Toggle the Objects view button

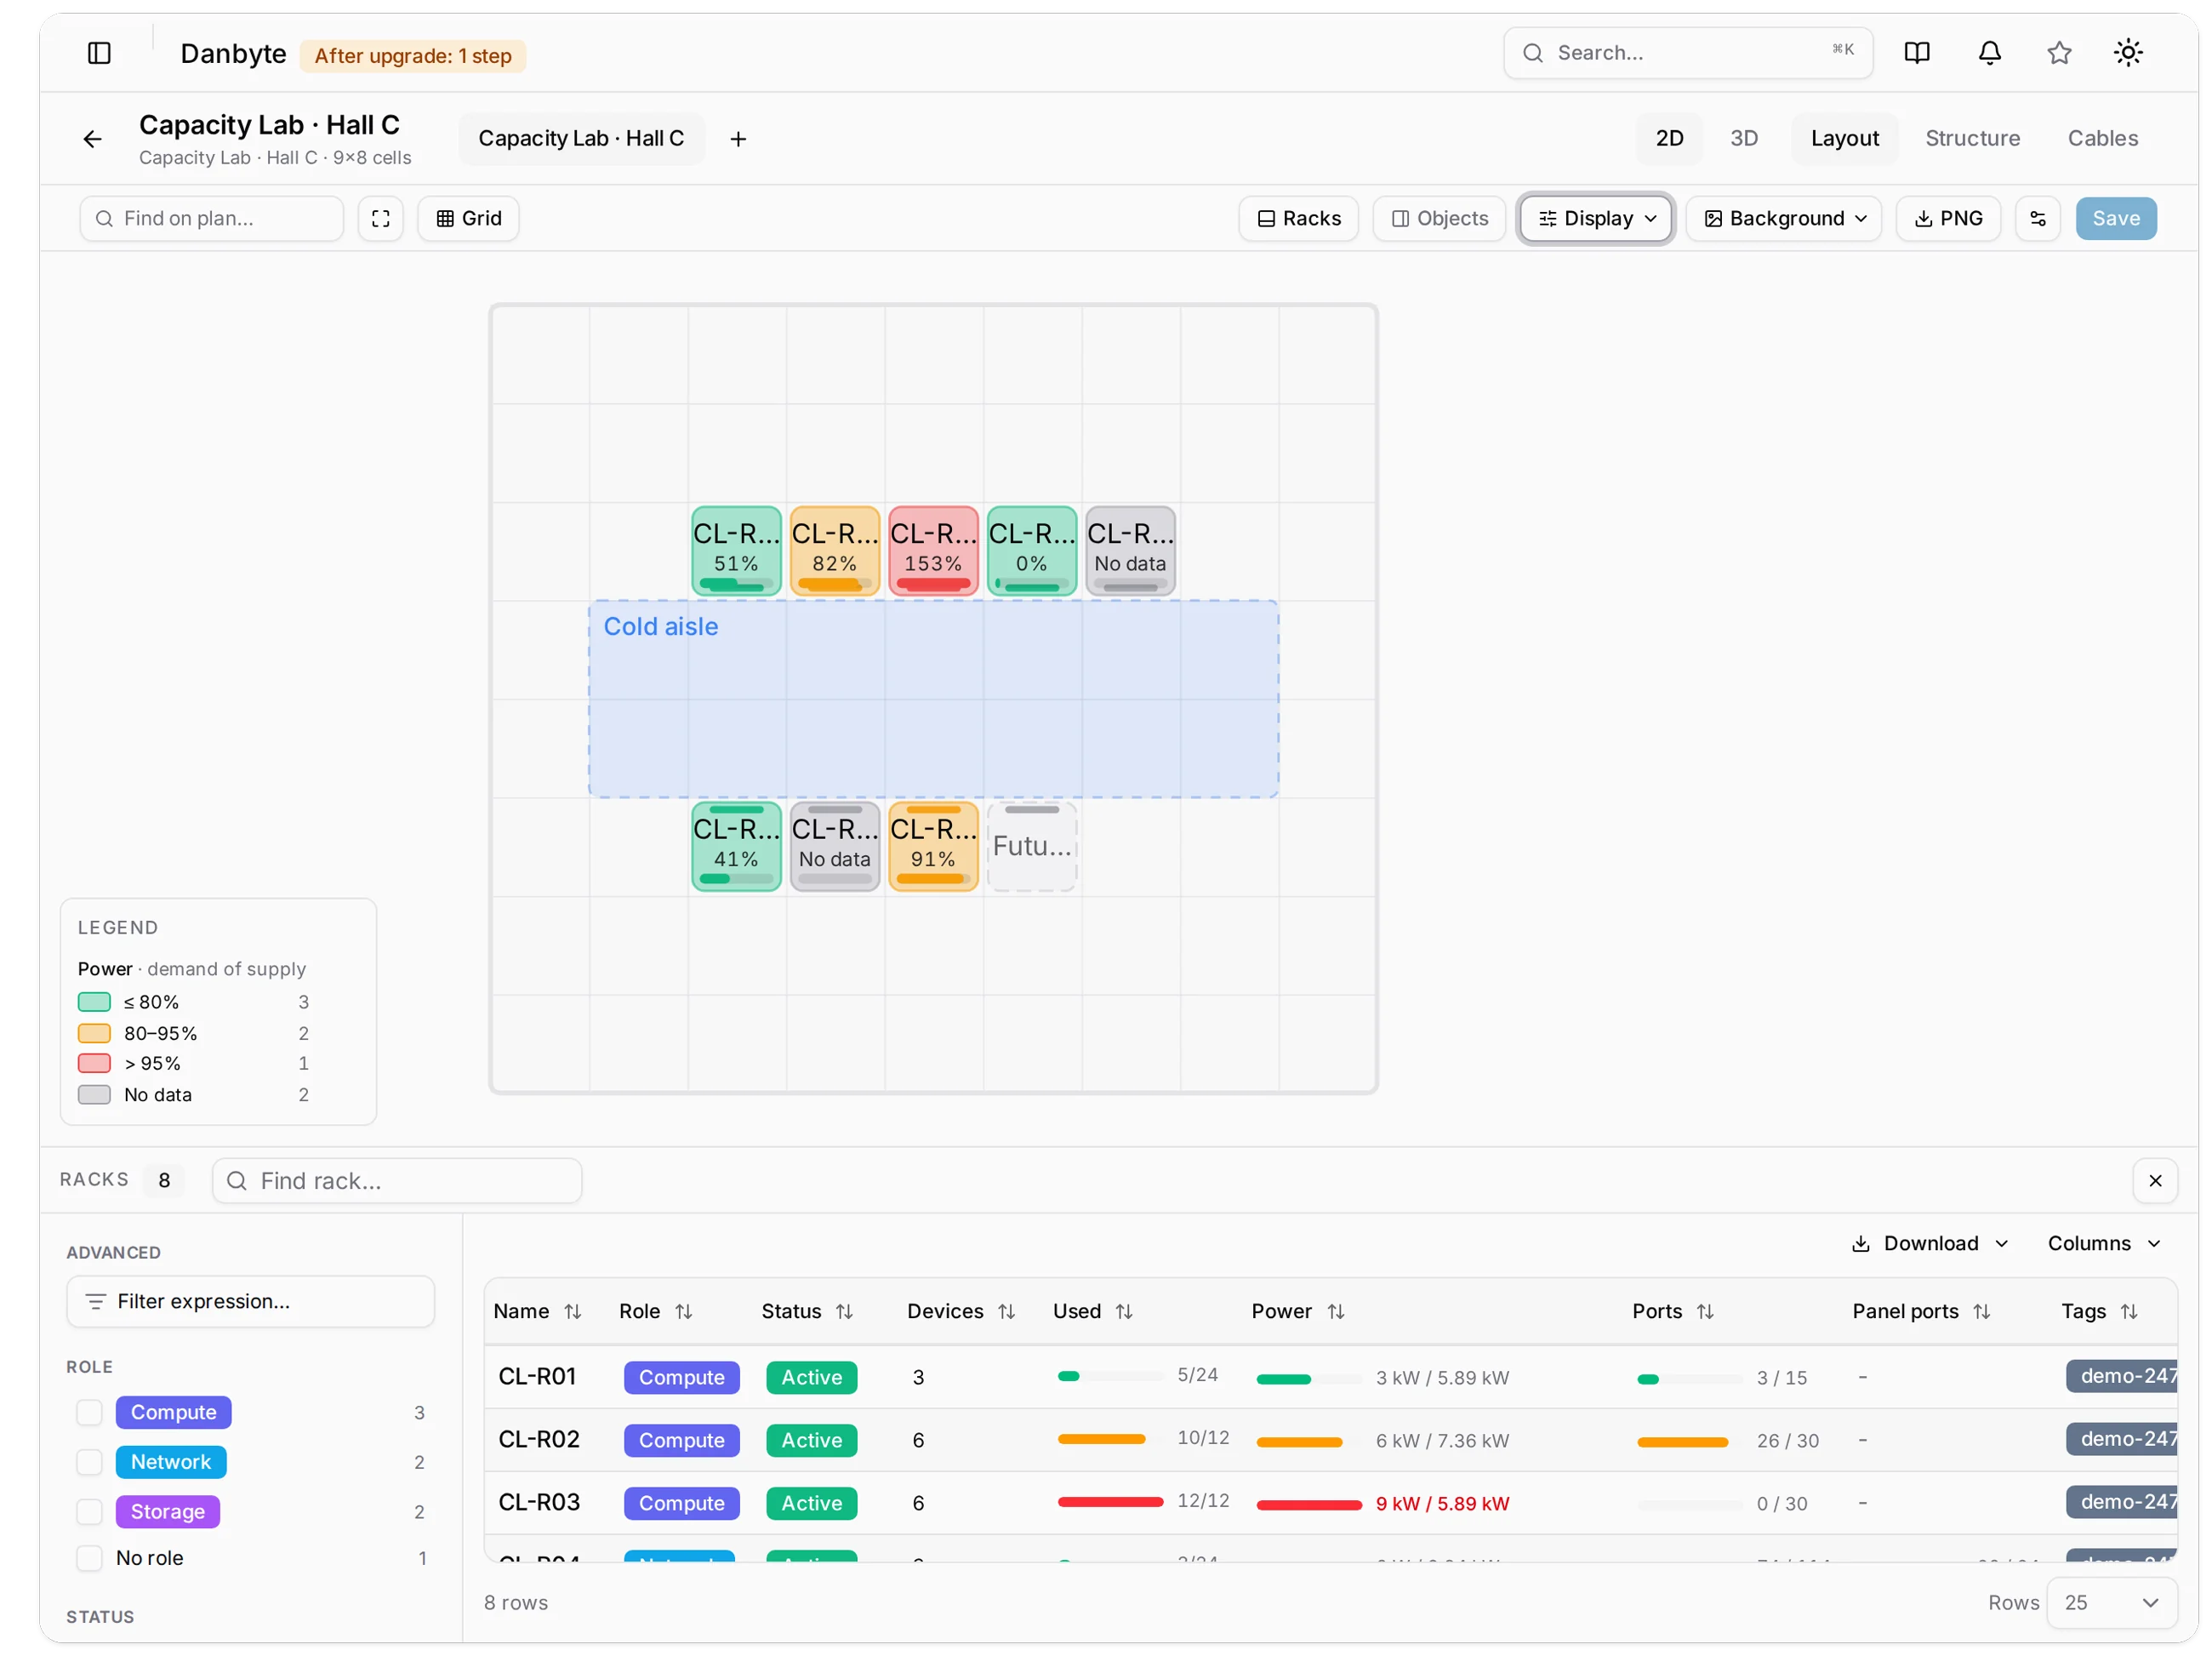click(1439, 218)
